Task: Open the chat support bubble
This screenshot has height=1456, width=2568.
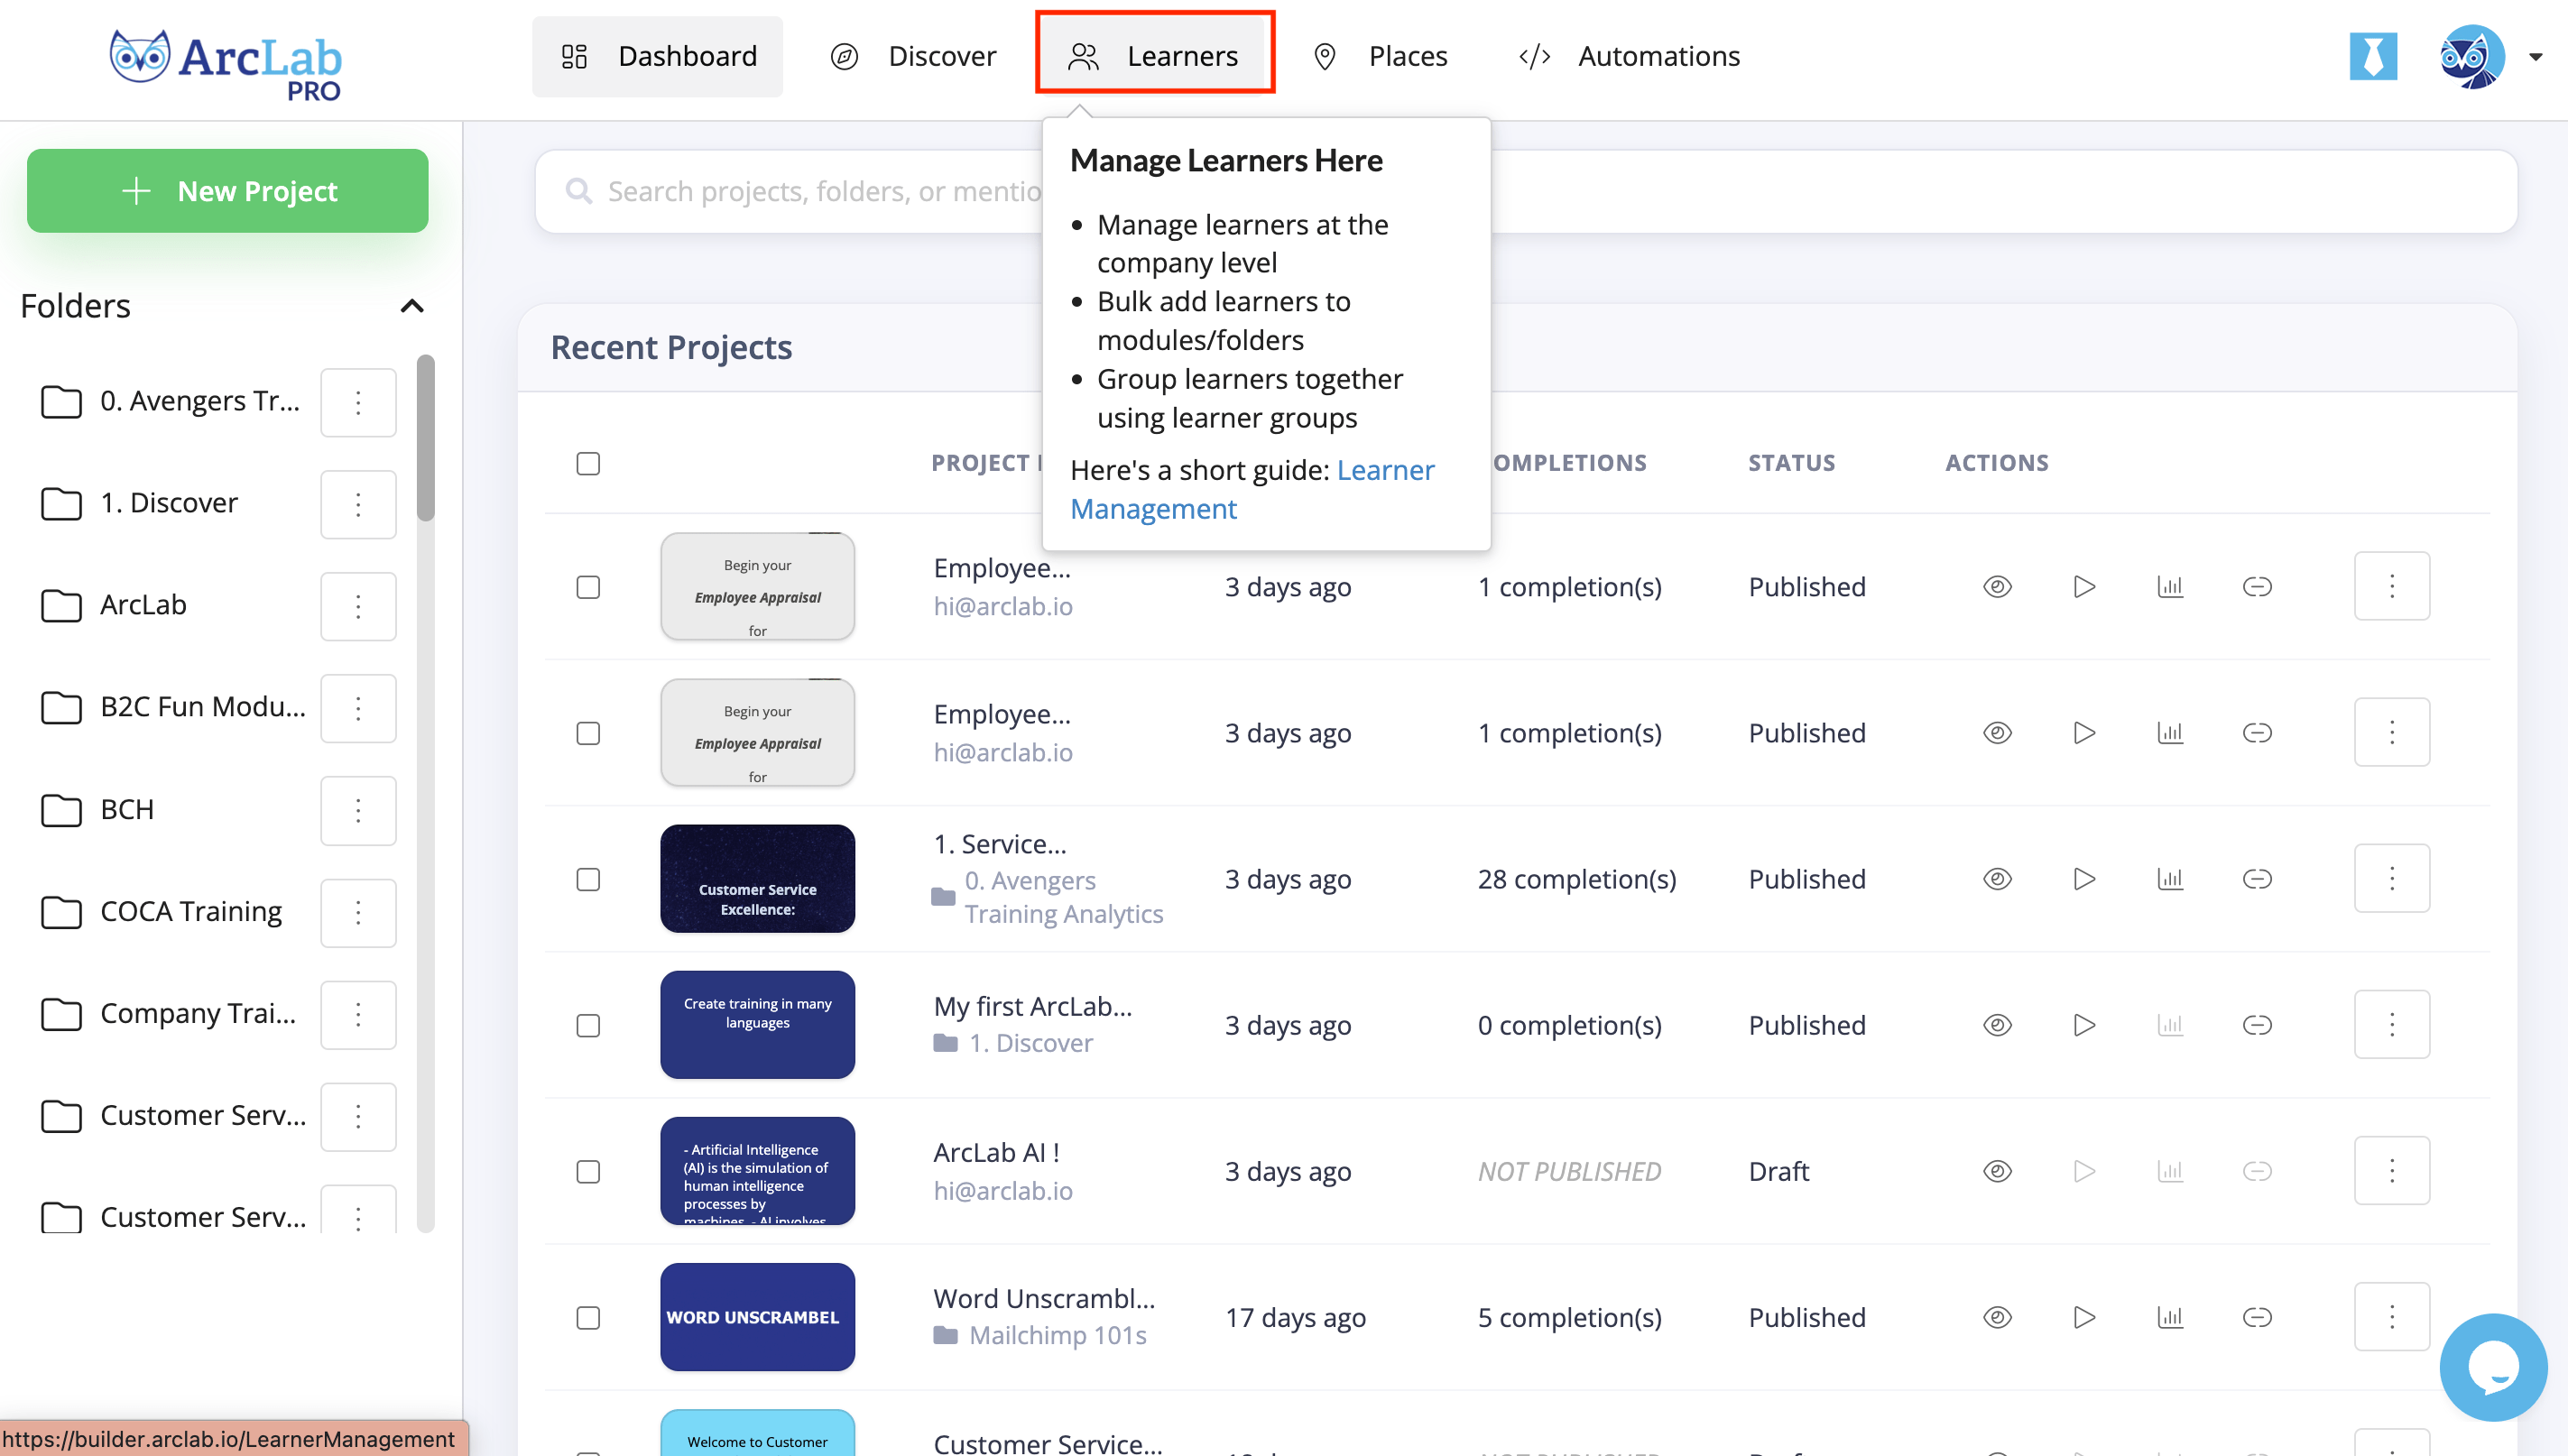Action: point(2493,1367)
